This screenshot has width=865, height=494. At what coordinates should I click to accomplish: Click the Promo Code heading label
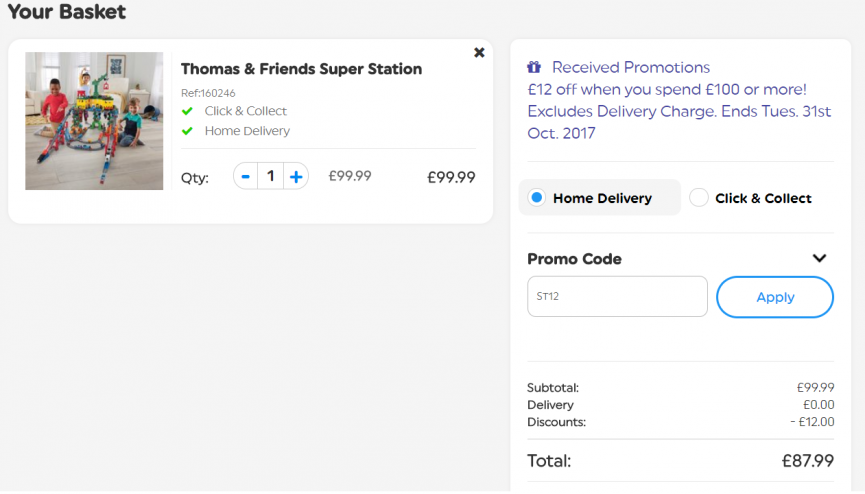coord(574,259)
